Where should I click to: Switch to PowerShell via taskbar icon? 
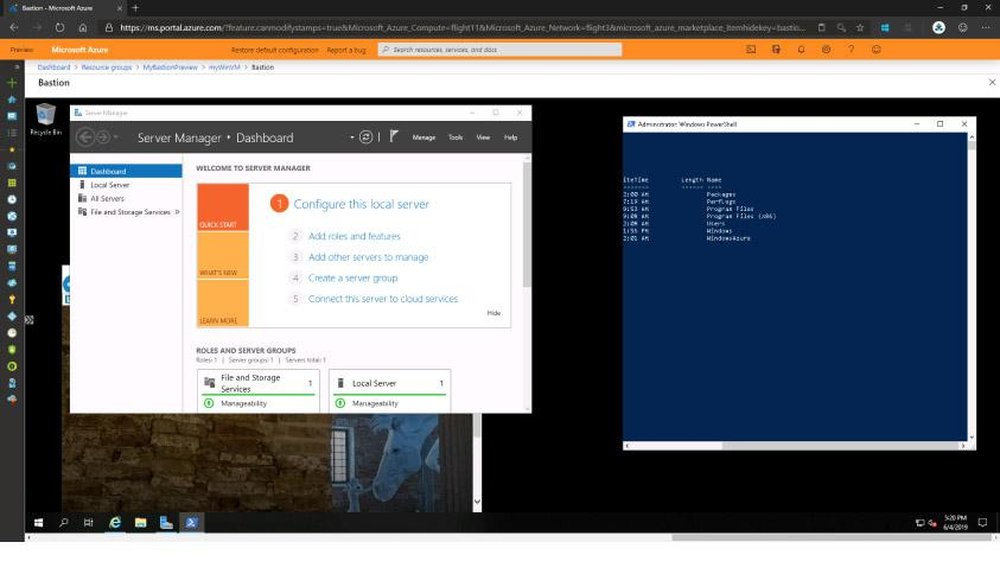pos(191,522)
